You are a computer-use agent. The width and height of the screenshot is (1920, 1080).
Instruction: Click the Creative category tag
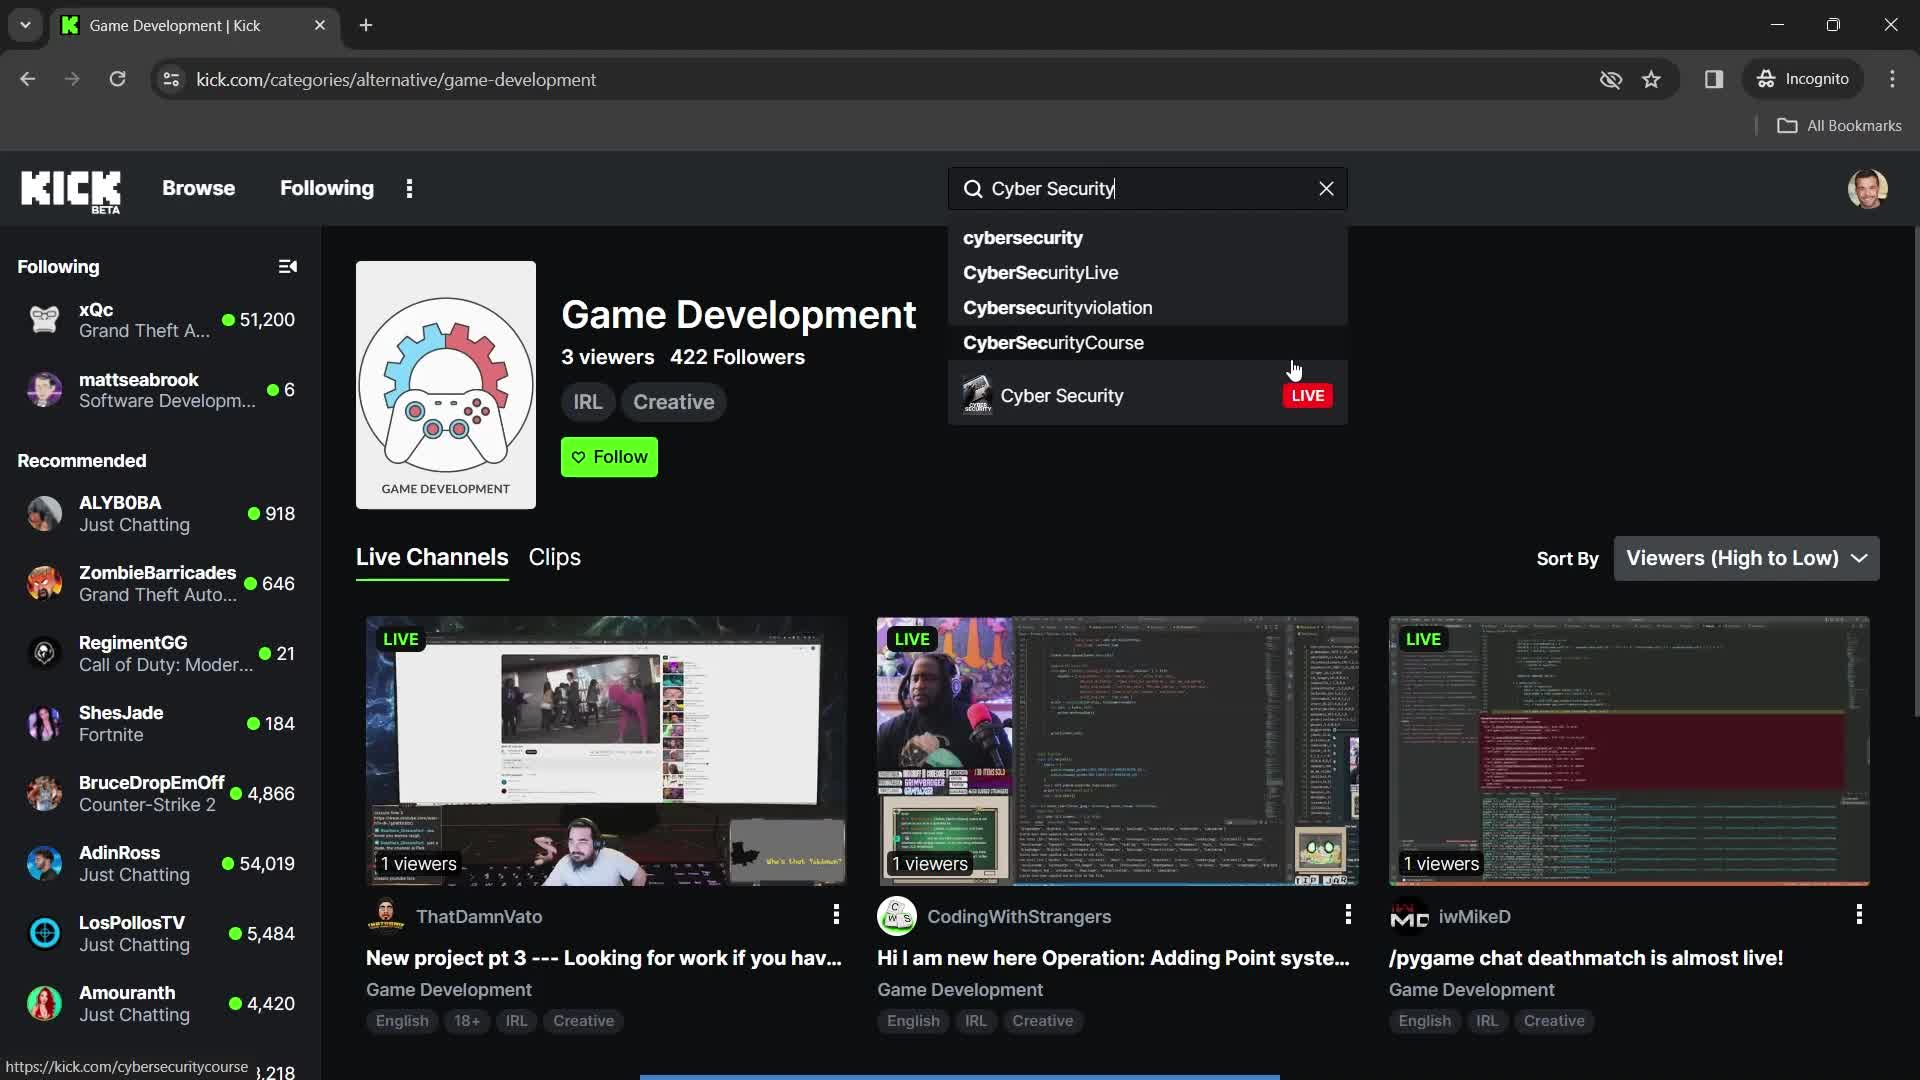pos(673,402)
